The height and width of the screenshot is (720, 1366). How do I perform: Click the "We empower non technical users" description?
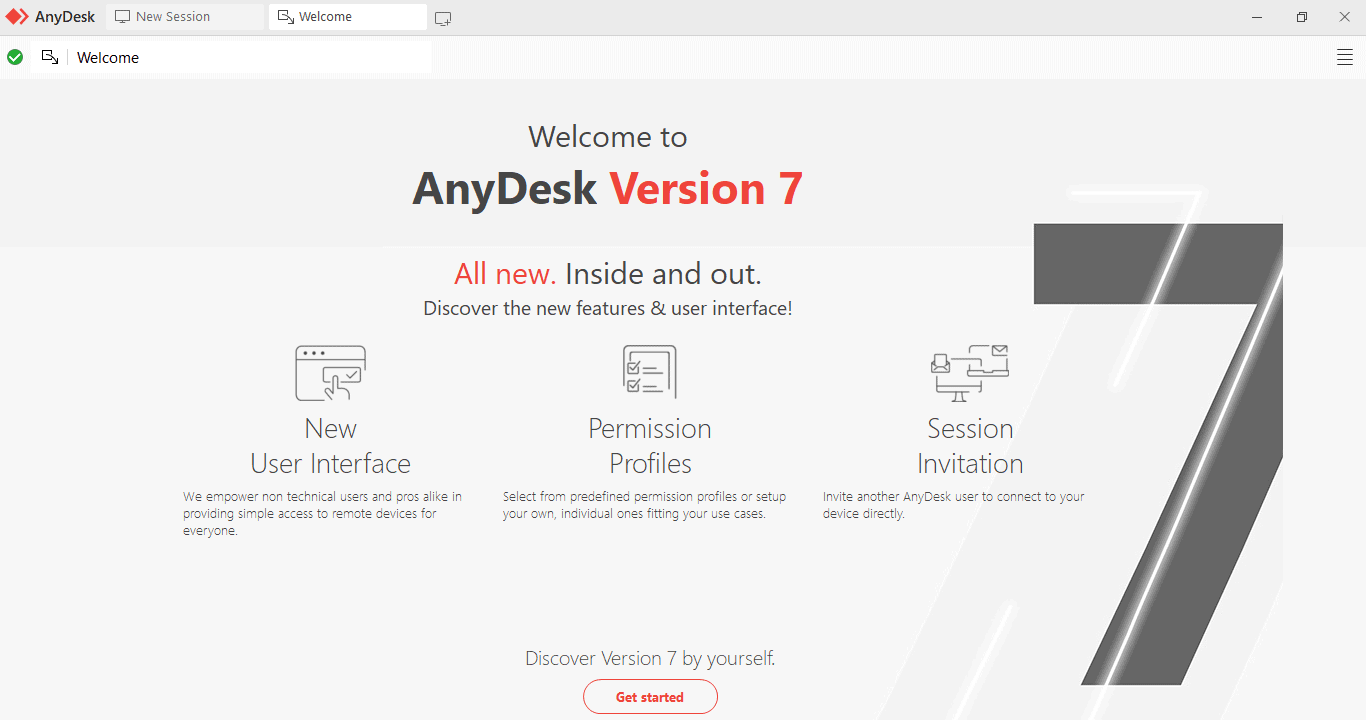pyautogui.click(x=322, y=514)
